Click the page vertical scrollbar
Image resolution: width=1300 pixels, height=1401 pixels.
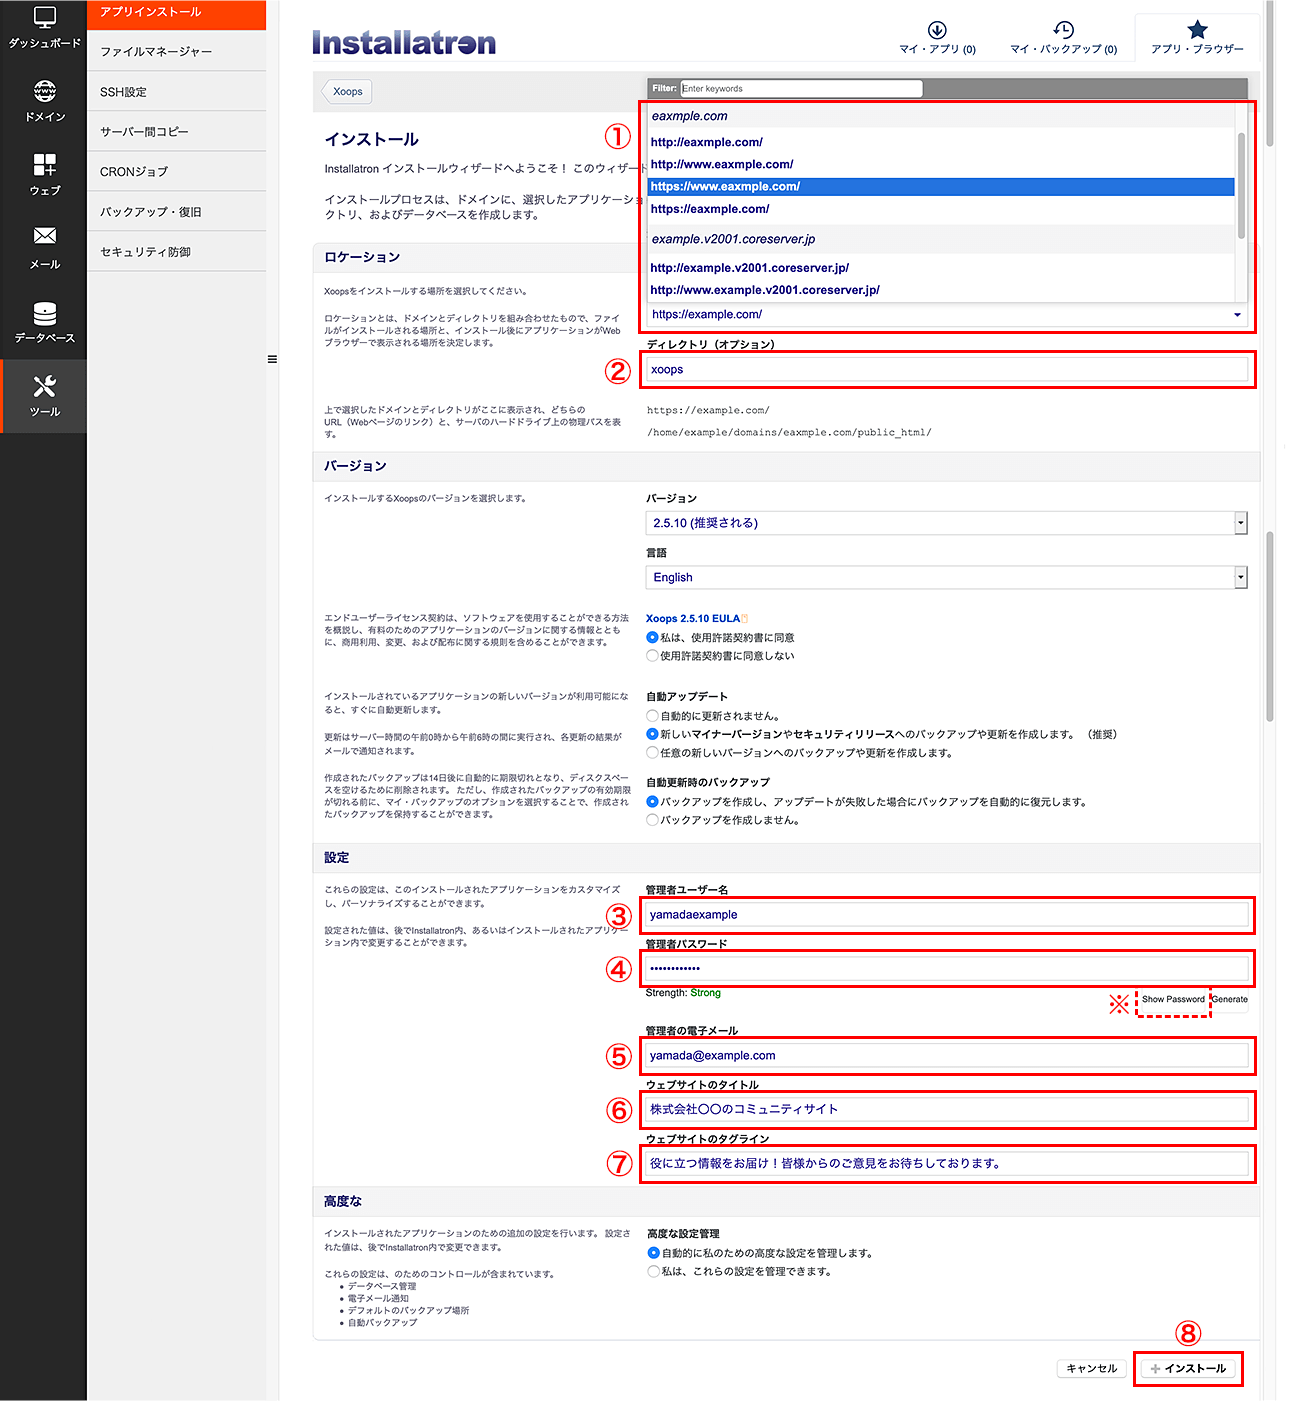pos(1270,625)
